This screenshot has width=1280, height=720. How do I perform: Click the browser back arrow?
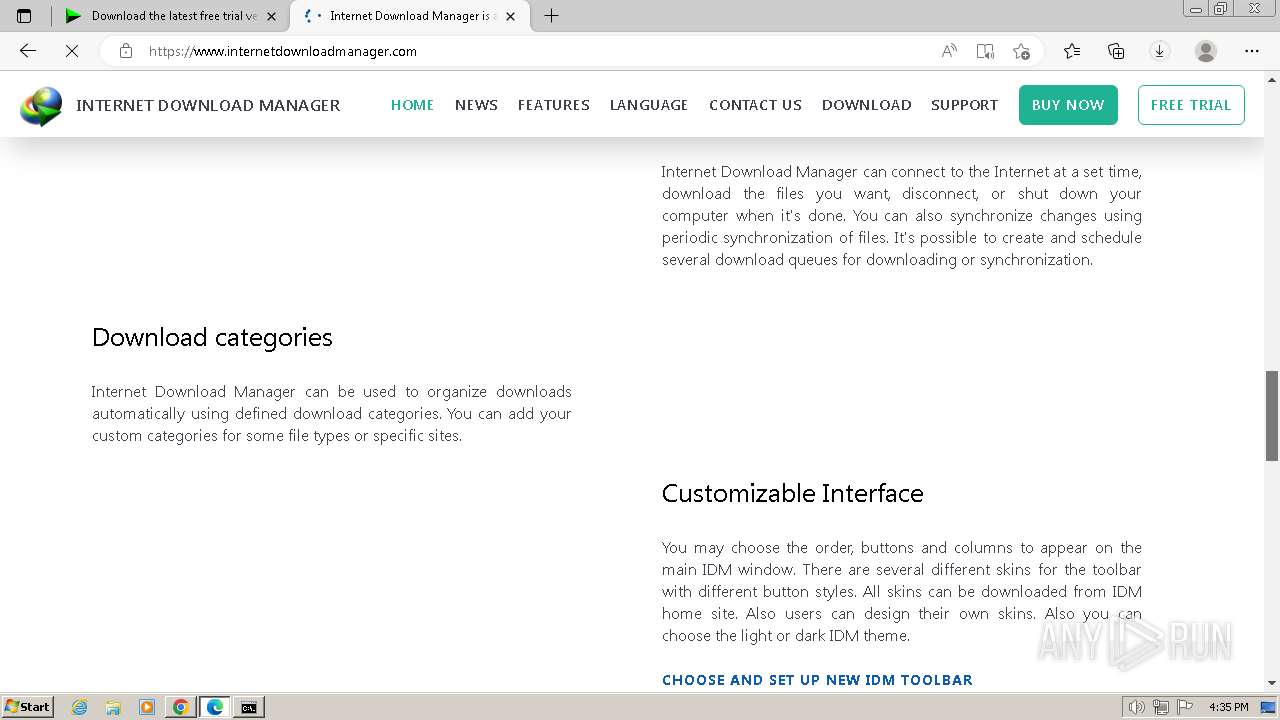click(x=28, y=51)
